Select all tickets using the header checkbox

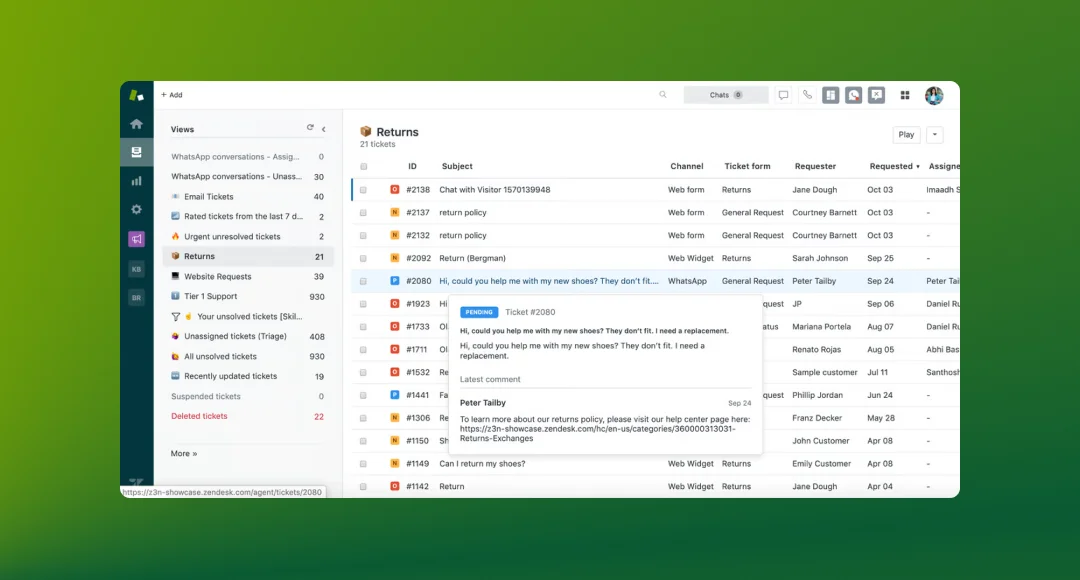coord(362,166)
